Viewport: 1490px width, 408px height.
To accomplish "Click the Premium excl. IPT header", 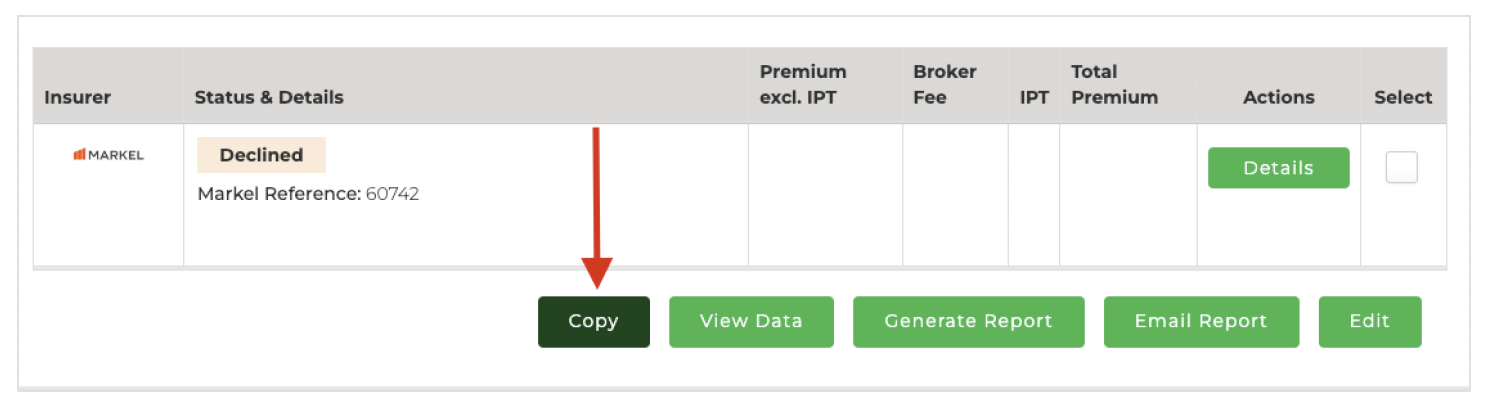I will (803, 85).
